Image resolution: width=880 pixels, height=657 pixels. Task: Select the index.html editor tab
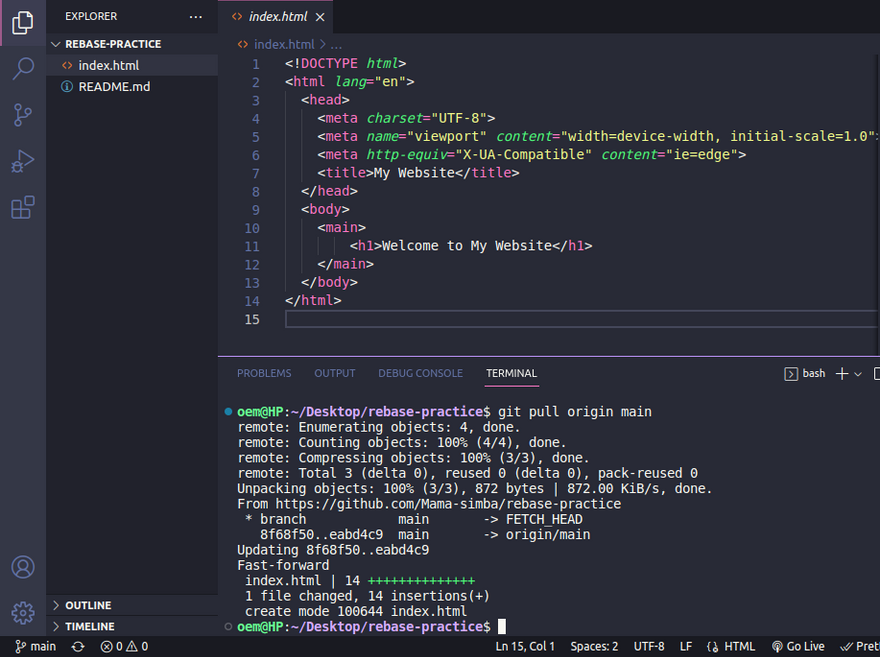point(276,17)
